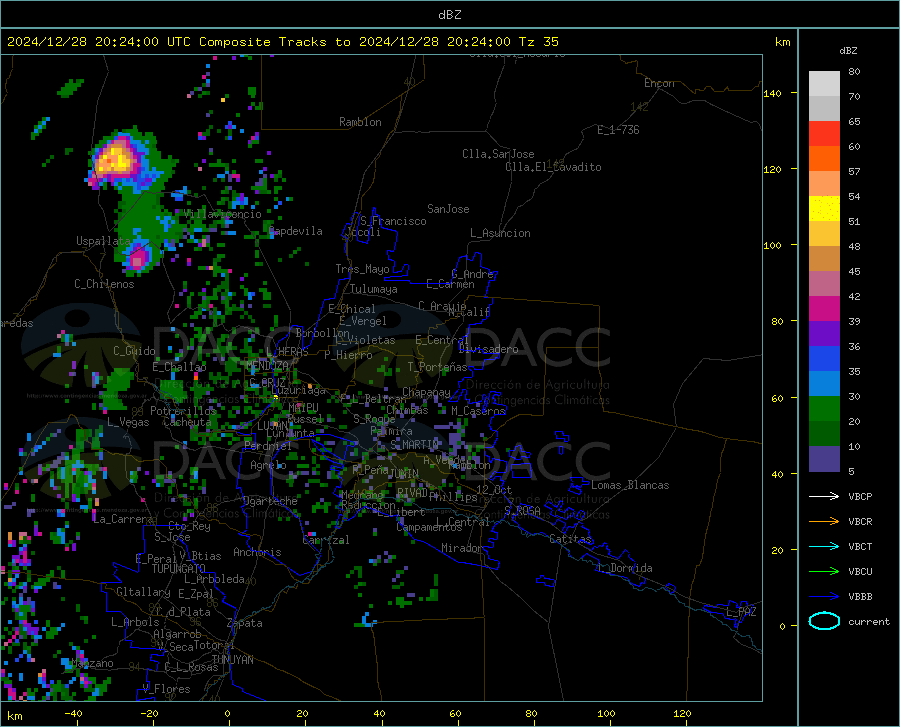Click the Anchoris label
Screen dimensions: 900x727
pos(257,552)
